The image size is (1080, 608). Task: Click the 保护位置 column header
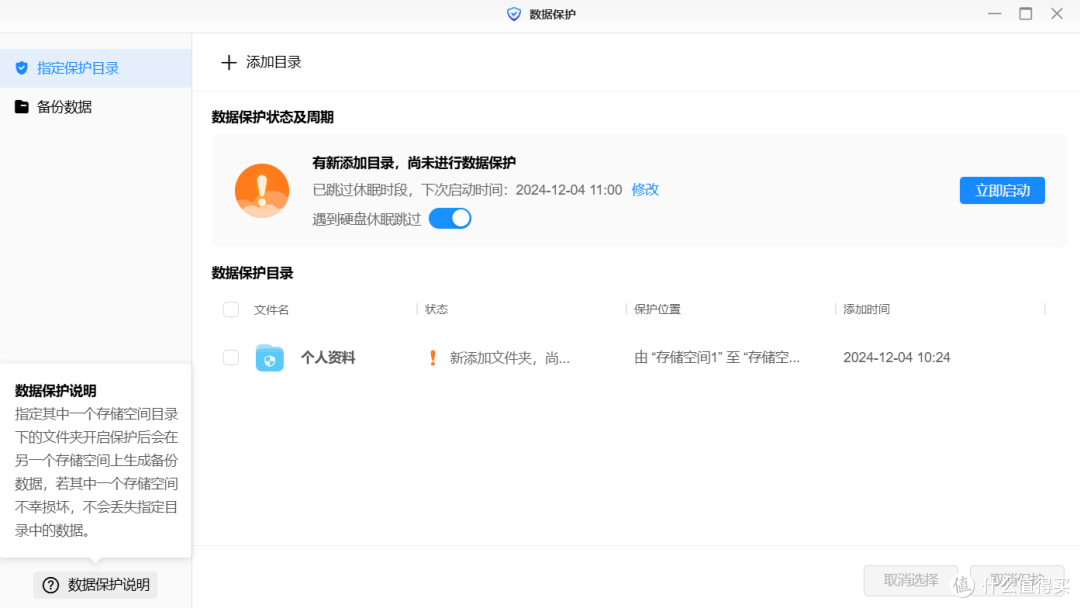click(657, 309)
